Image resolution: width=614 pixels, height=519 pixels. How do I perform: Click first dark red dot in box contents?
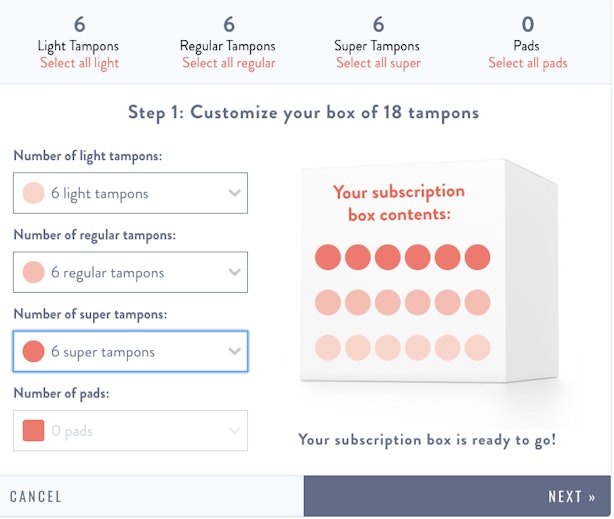(x=328, y=257)
